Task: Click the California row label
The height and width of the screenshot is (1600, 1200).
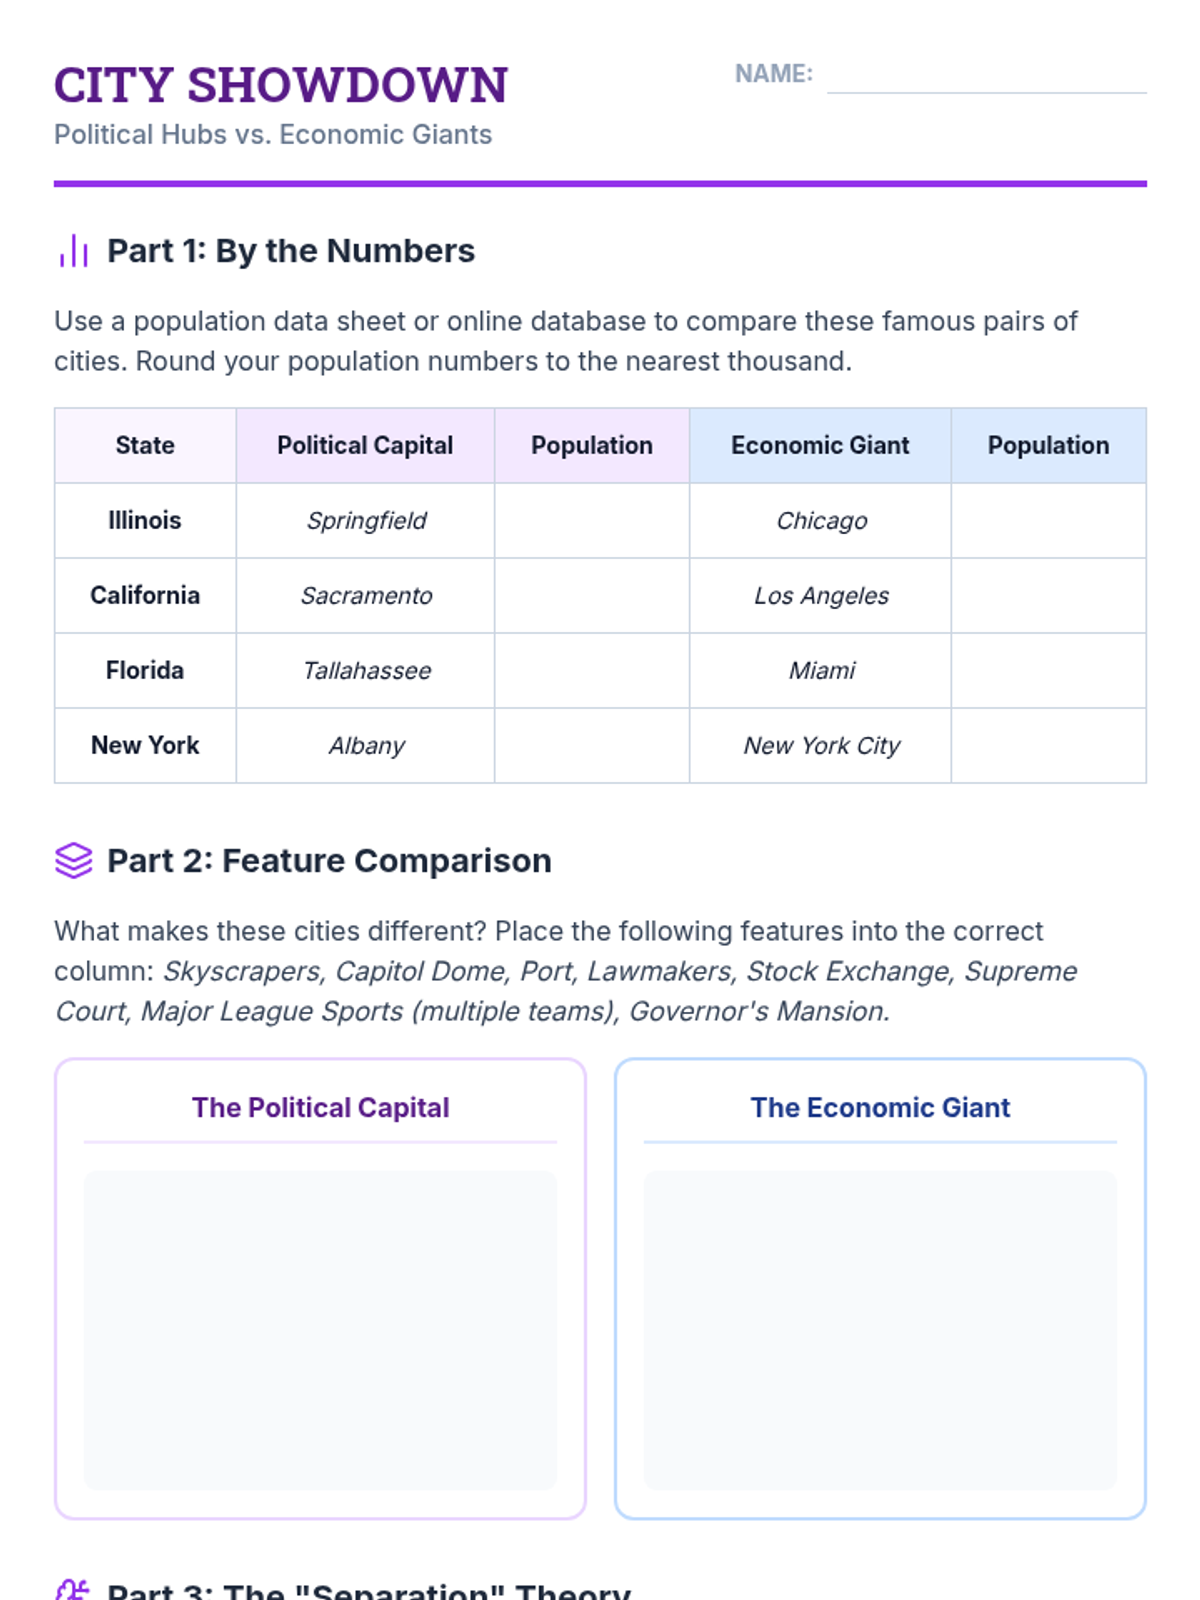Action: click(x=145, y=596)
